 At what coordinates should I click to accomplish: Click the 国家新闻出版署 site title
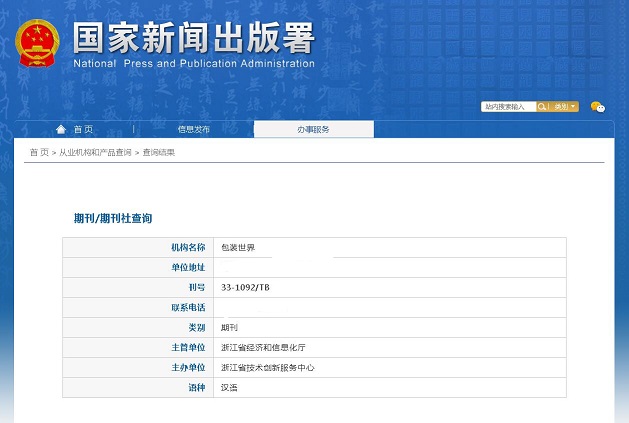tap(193, 38)
